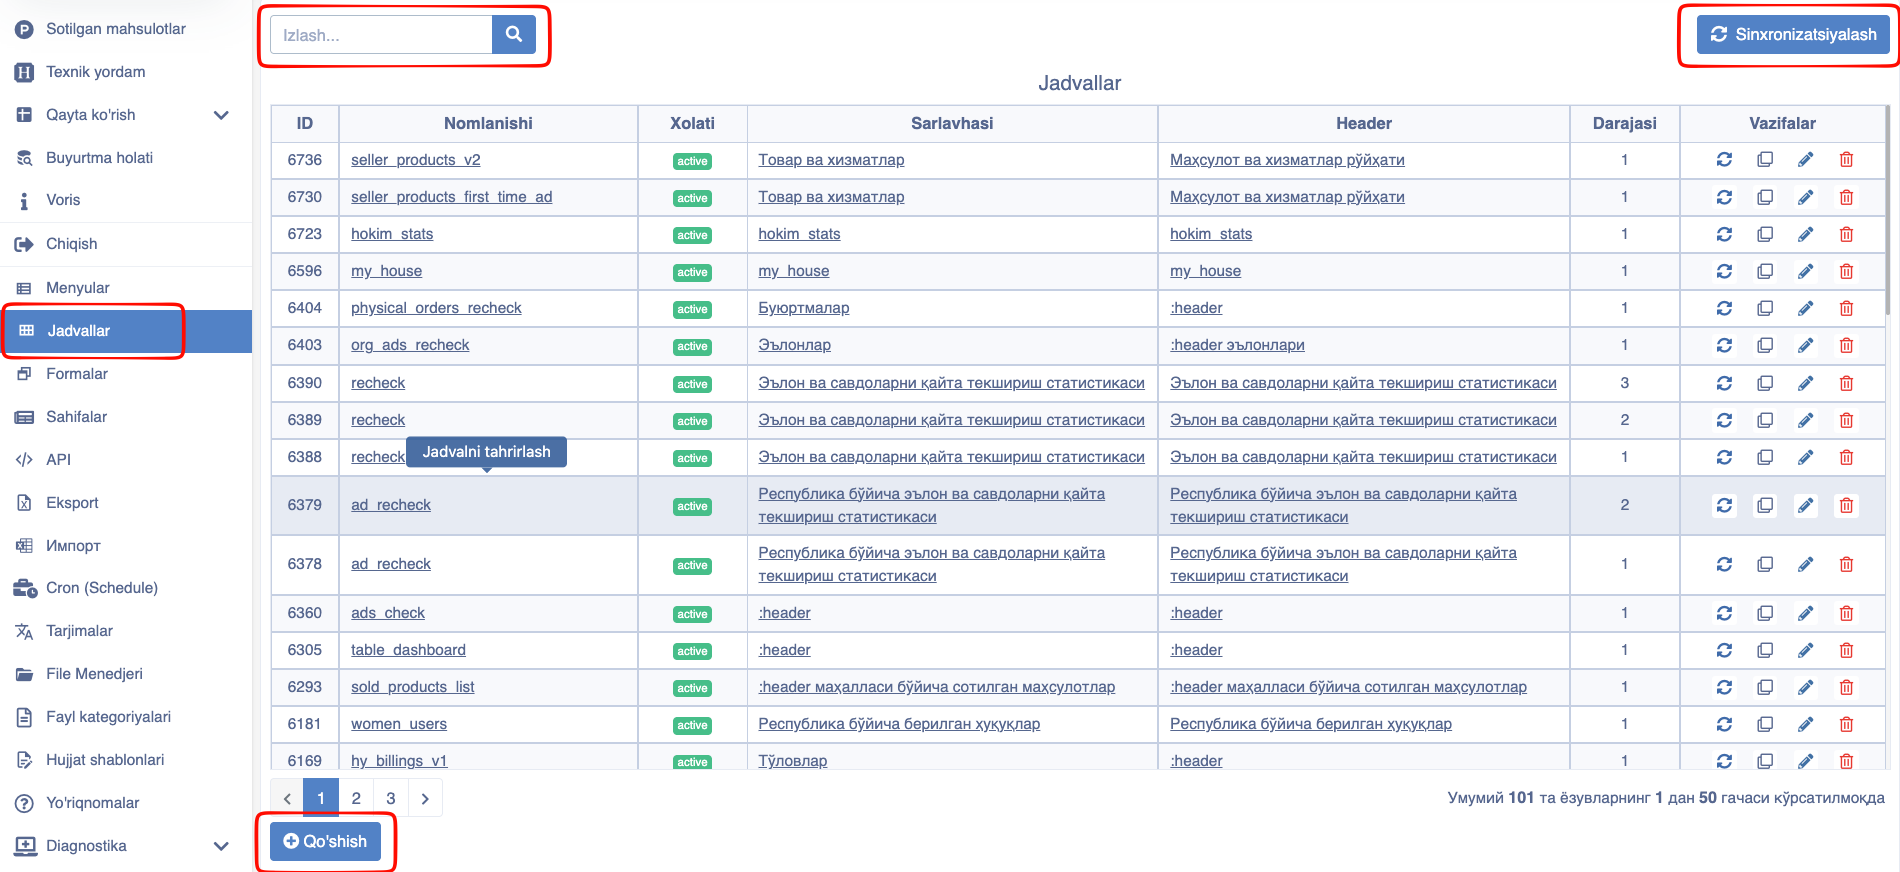Open Buyurtma holati in the sidebar

point(126,158)
